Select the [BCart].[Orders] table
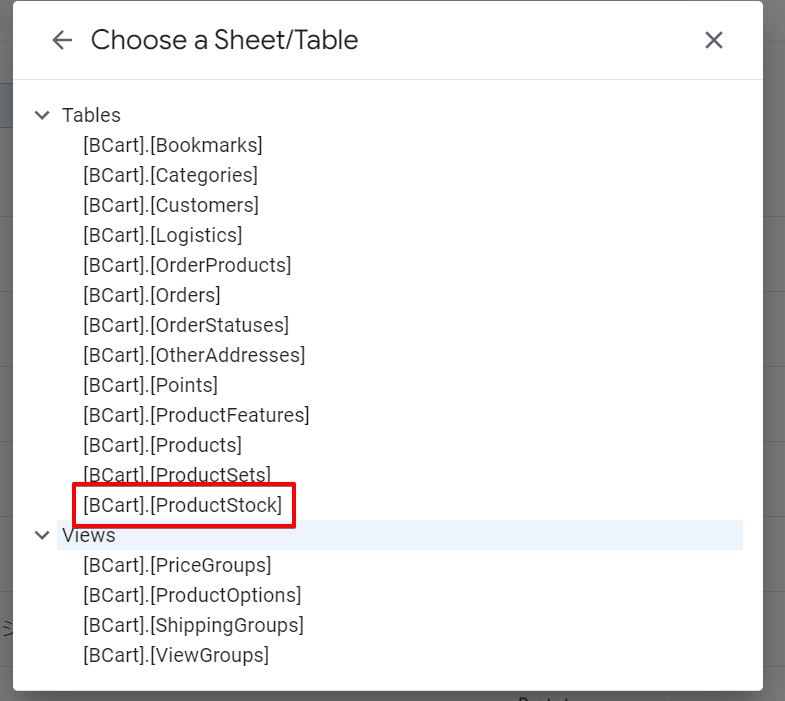This screenshot has height=701, width=785. (151, 295)
